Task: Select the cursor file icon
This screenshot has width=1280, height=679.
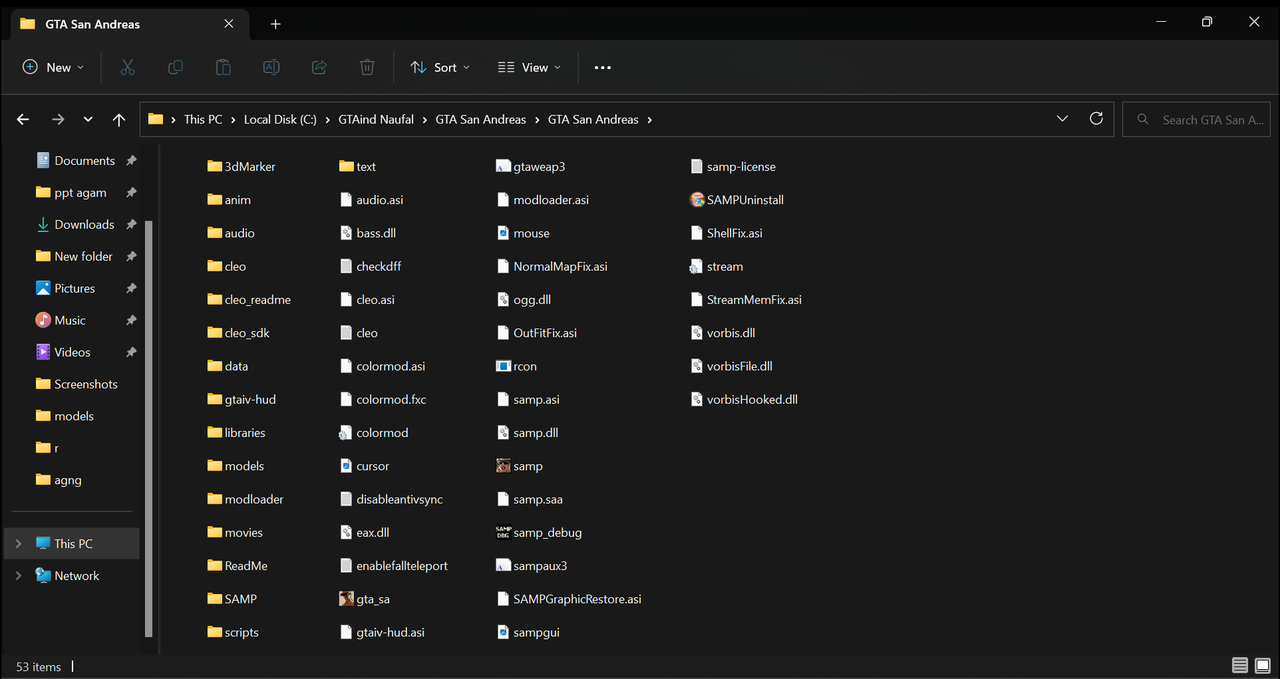Action: 347,466
